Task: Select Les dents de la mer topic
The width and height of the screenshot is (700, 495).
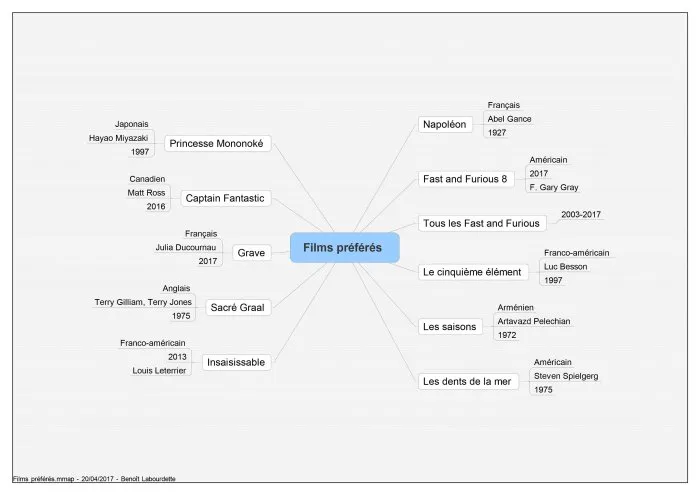Action: click(x=468, y=382)
